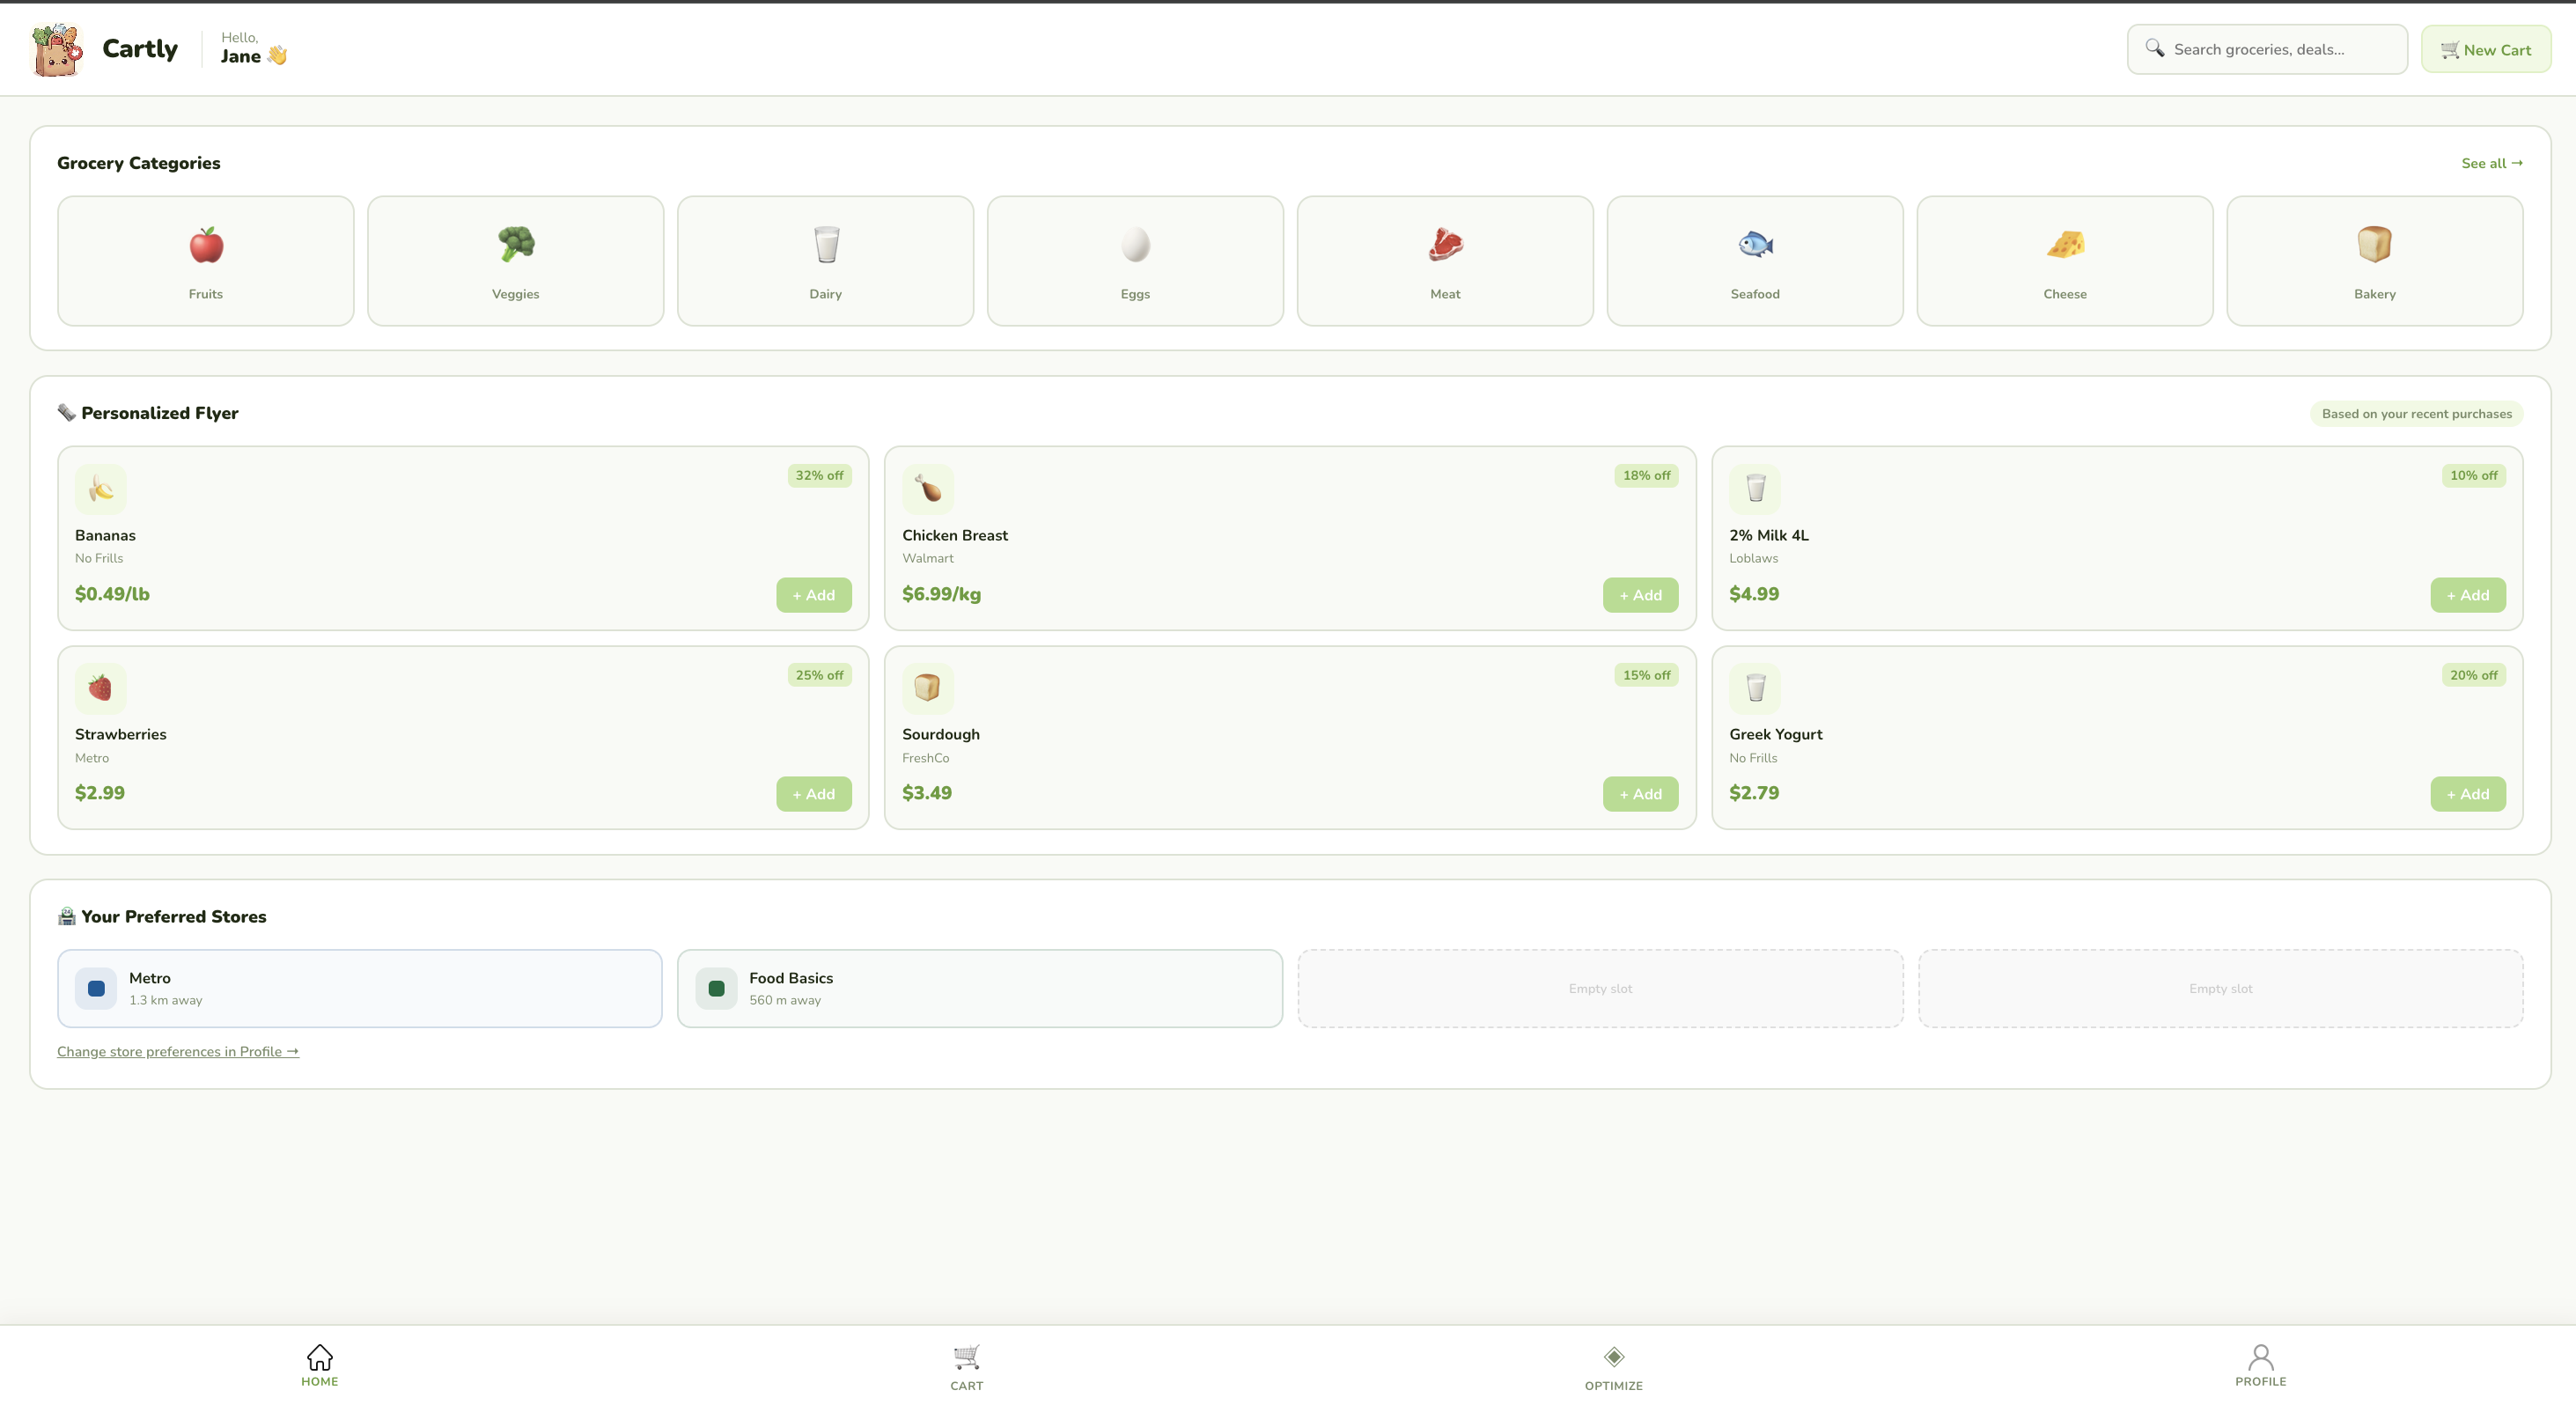Screen dimensions: 2576x1405
Task: Add Bananas to the cart
Action: [x=813, y=595]
